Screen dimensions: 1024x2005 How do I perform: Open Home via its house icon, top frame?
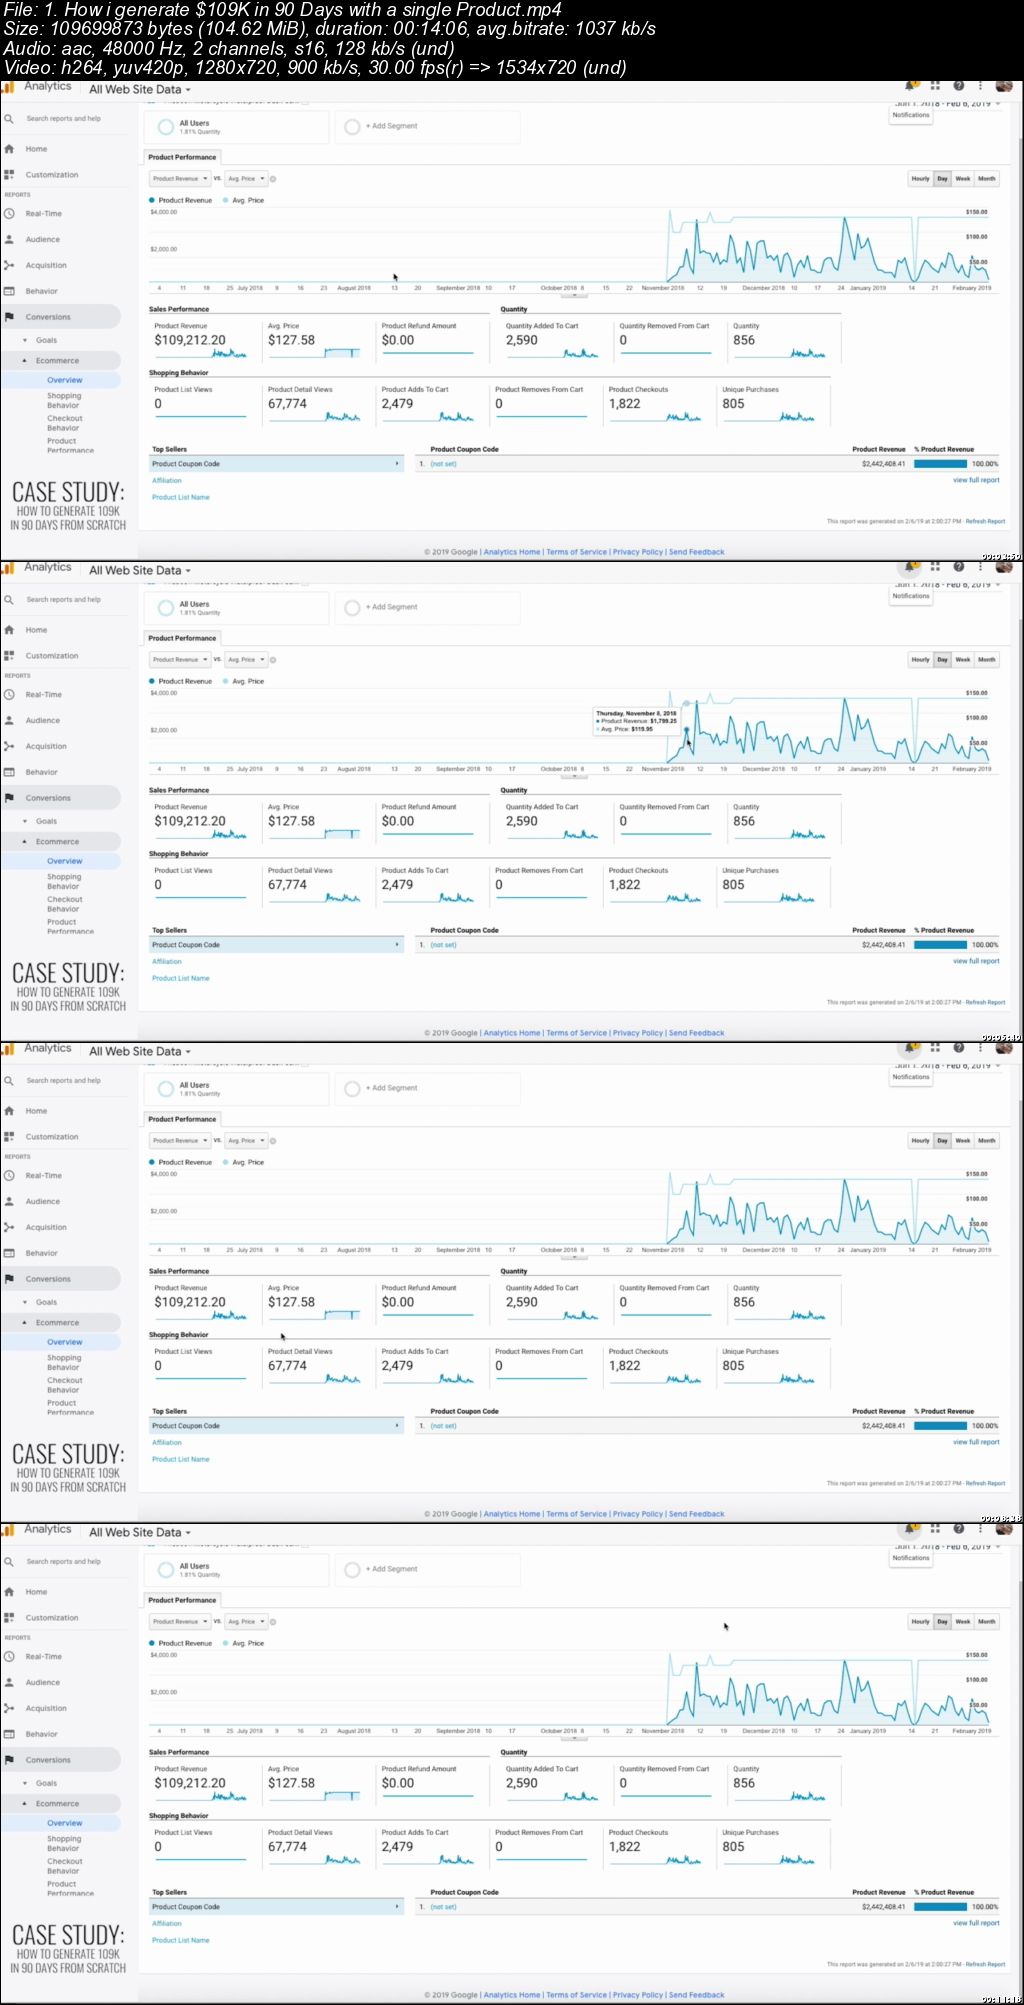pos(8,149)
